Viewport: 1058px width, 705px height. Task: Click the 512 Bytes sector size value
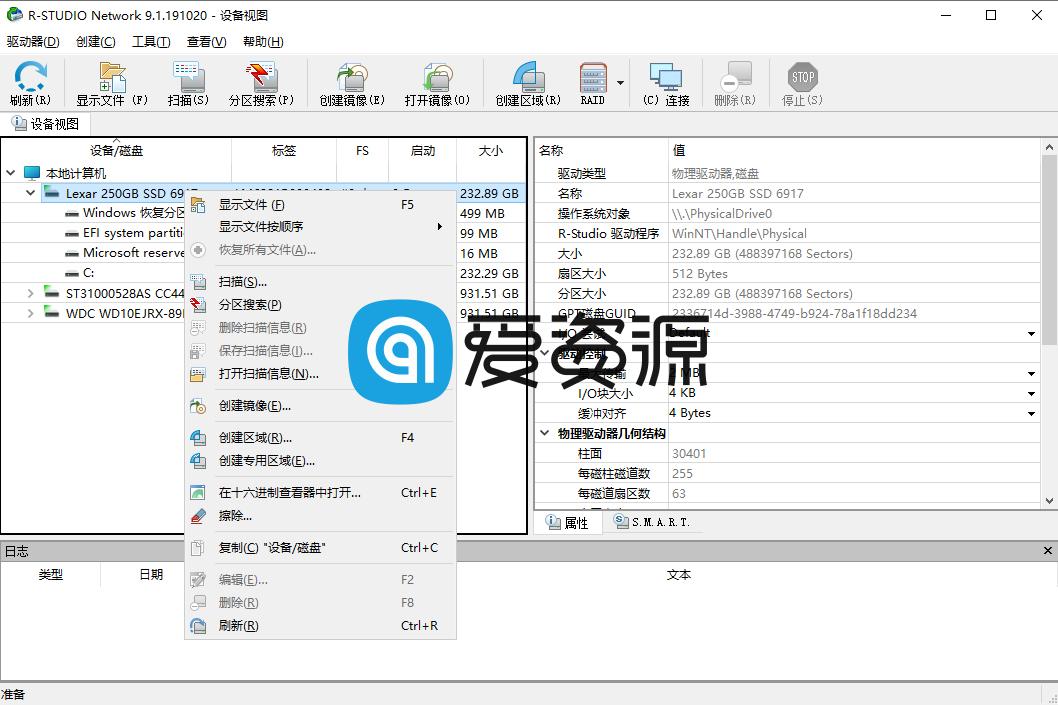[x=700, y=274]
